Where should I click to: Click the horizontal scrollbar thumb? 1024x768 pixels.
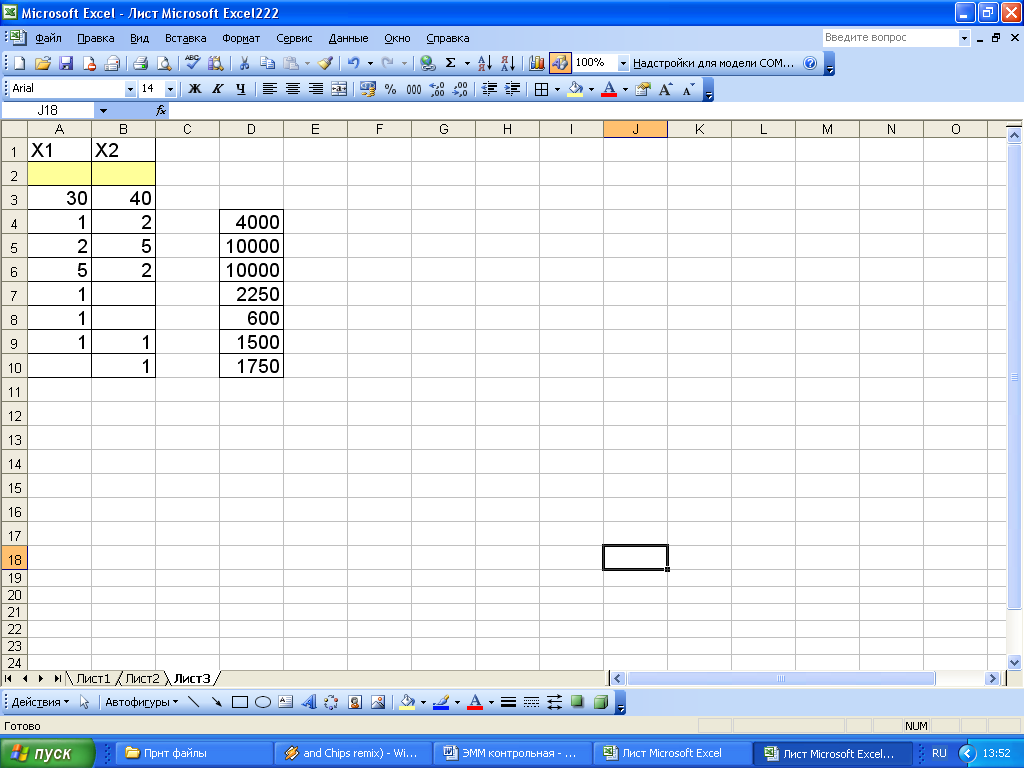point(781,679)
